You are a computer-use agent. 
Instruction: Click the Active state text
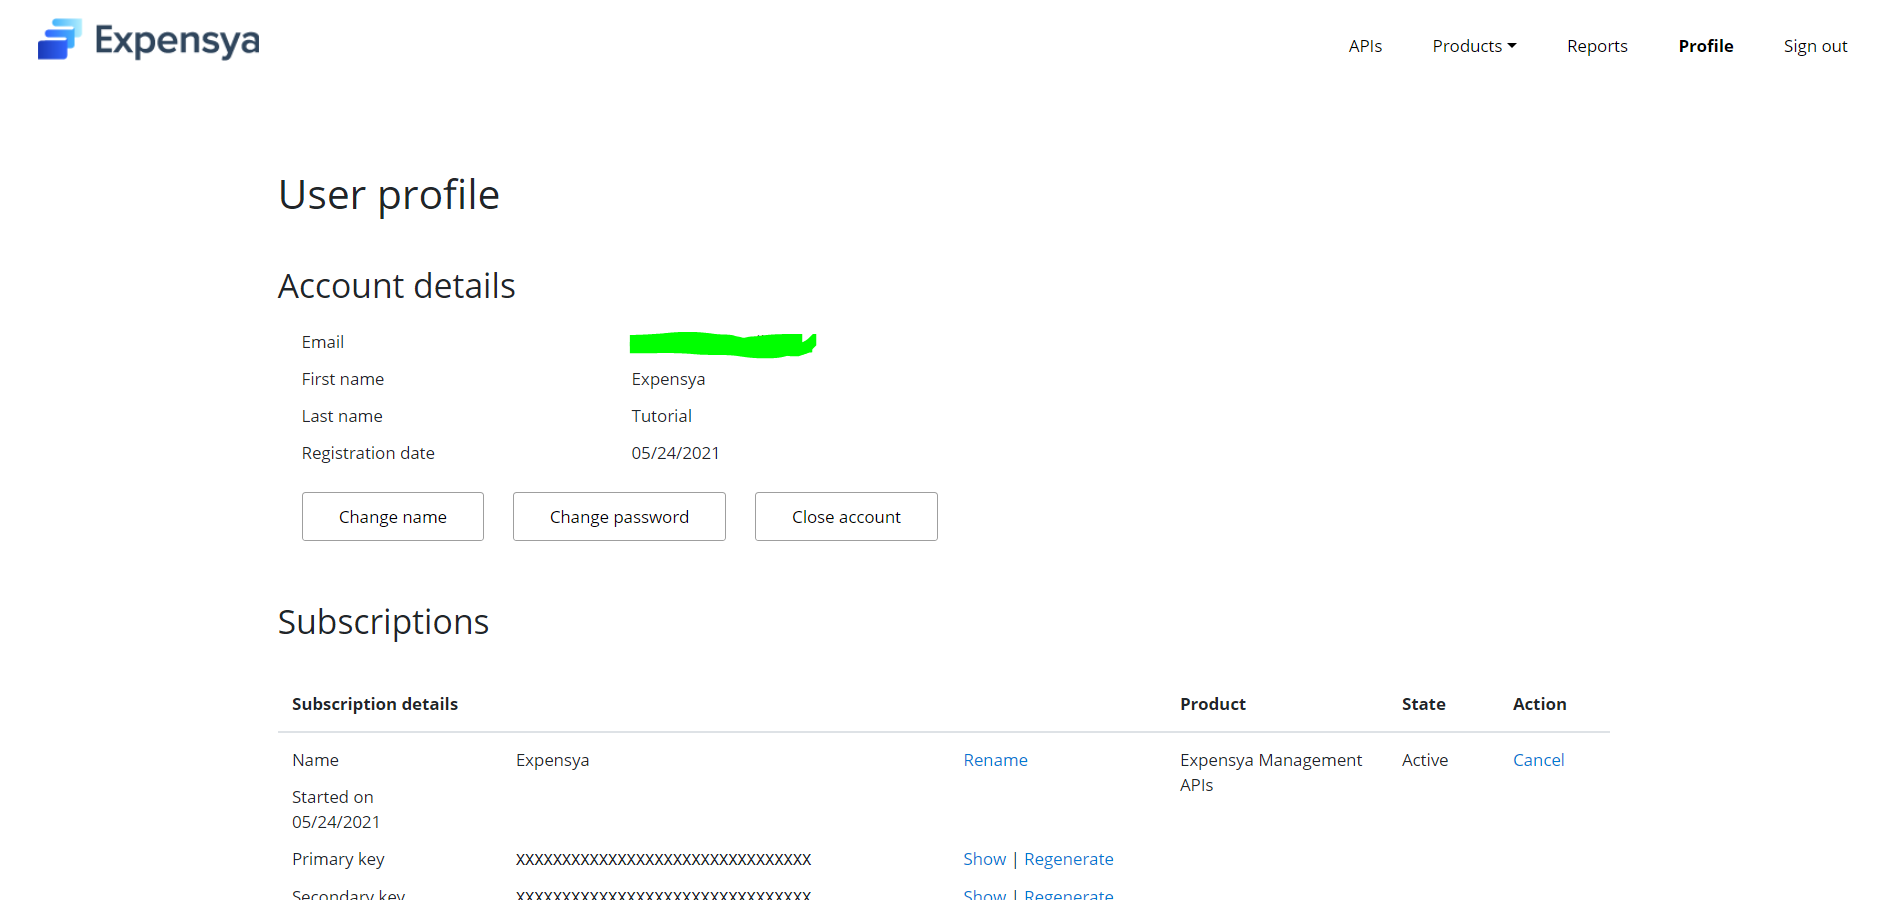pos(1425,760)
